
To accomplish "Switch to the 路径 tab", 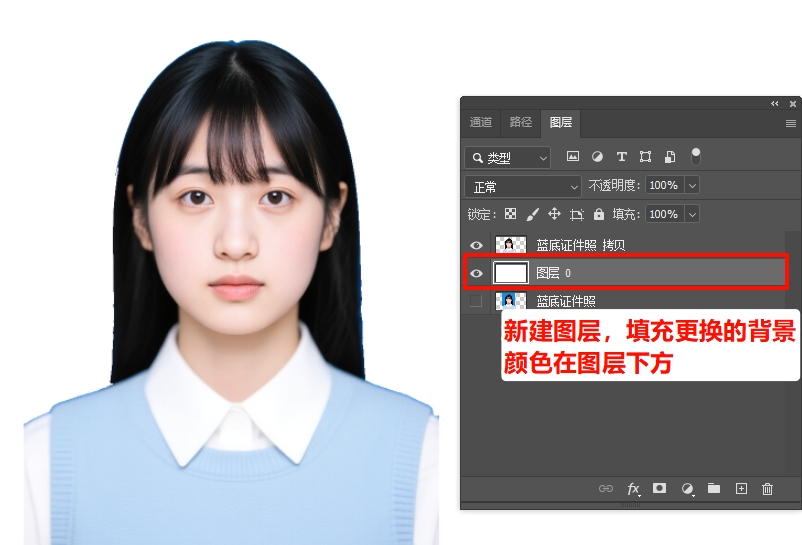I will click(x=520, y=122).
